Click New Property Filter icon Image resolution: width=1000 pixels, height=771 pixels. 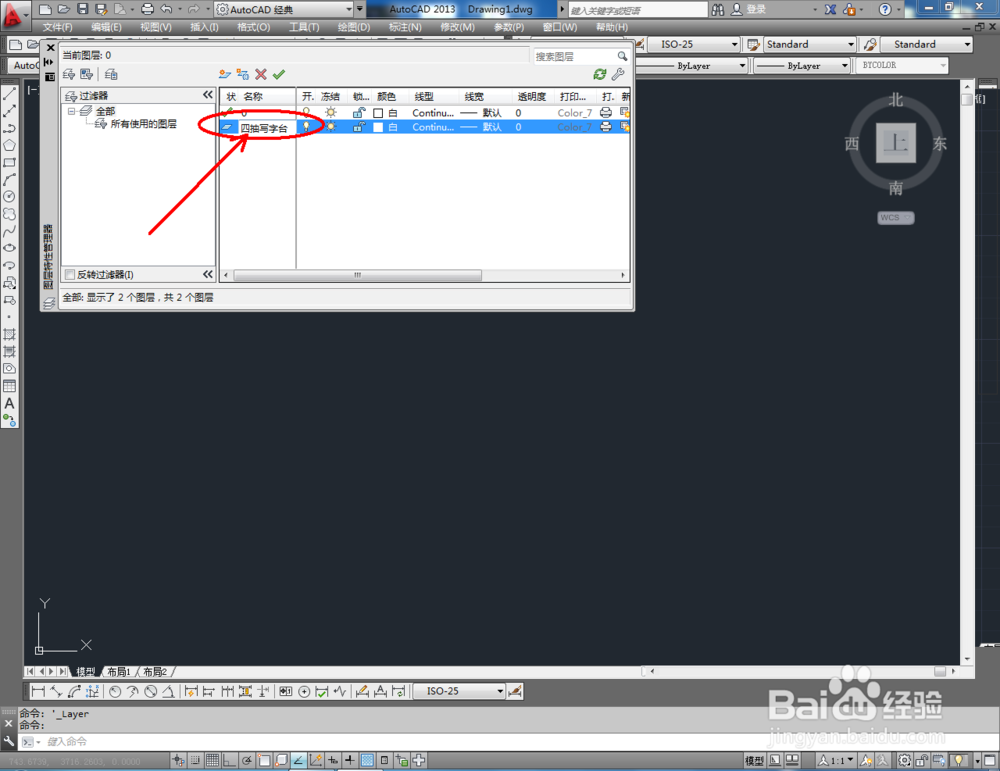pos(69,75)
